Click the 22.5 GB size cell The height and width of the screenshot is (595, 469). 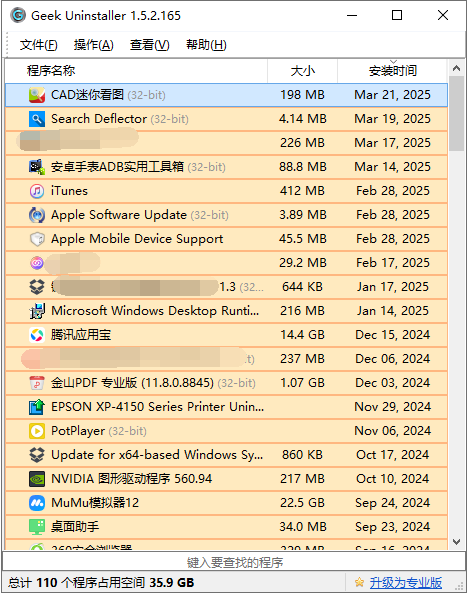click(x=302, y=503)
